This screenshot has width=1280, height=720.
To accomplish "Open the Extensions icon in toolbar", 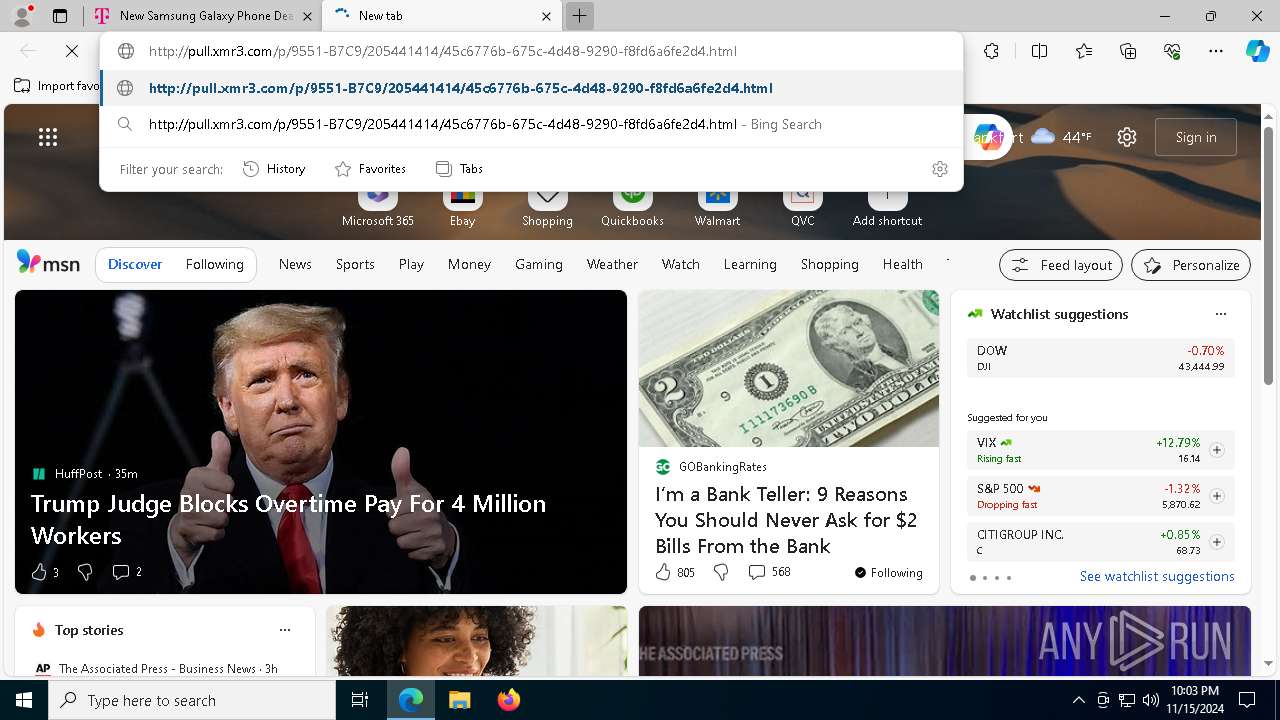I will click(x=991, y=51).
